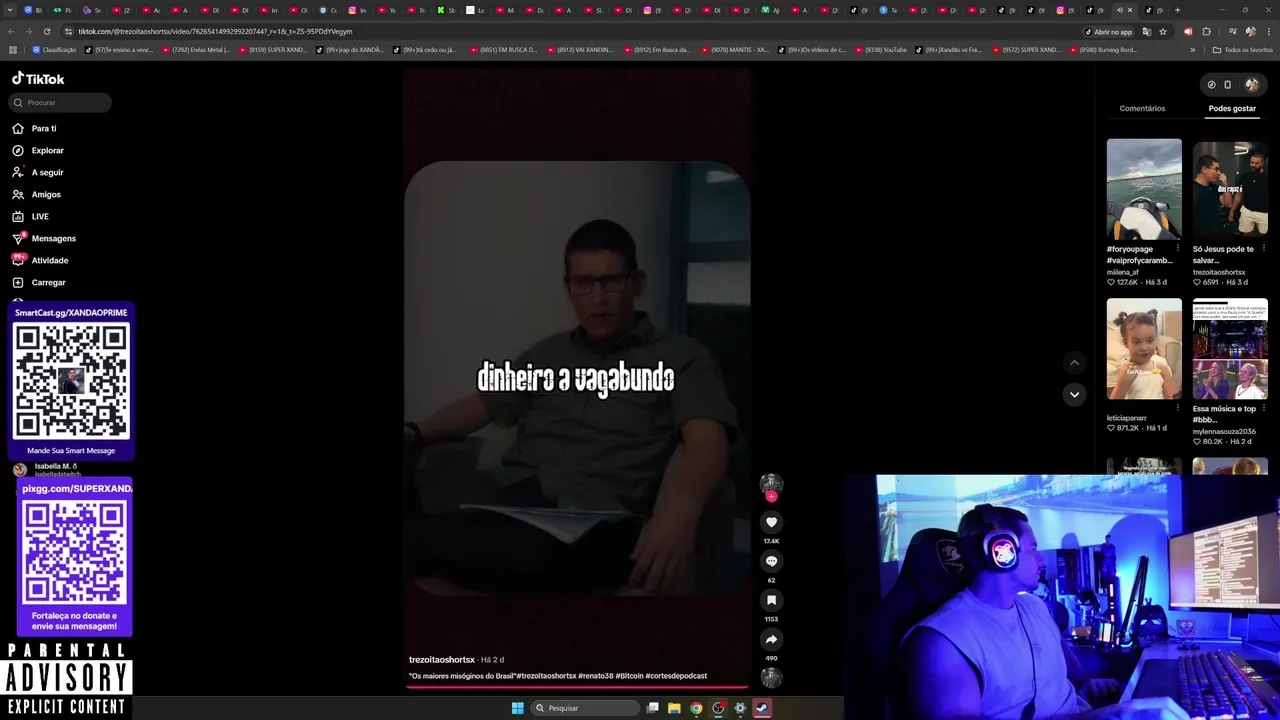
Task: Open Steam from the taskbar
Action: click(x=762, y=708)
